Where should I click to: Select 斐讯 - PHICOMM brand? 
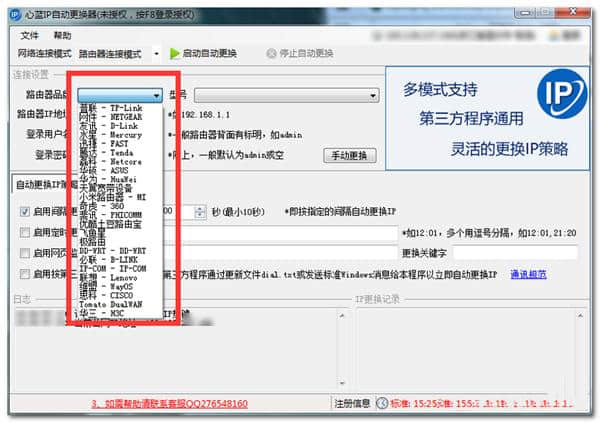(111, 215)
